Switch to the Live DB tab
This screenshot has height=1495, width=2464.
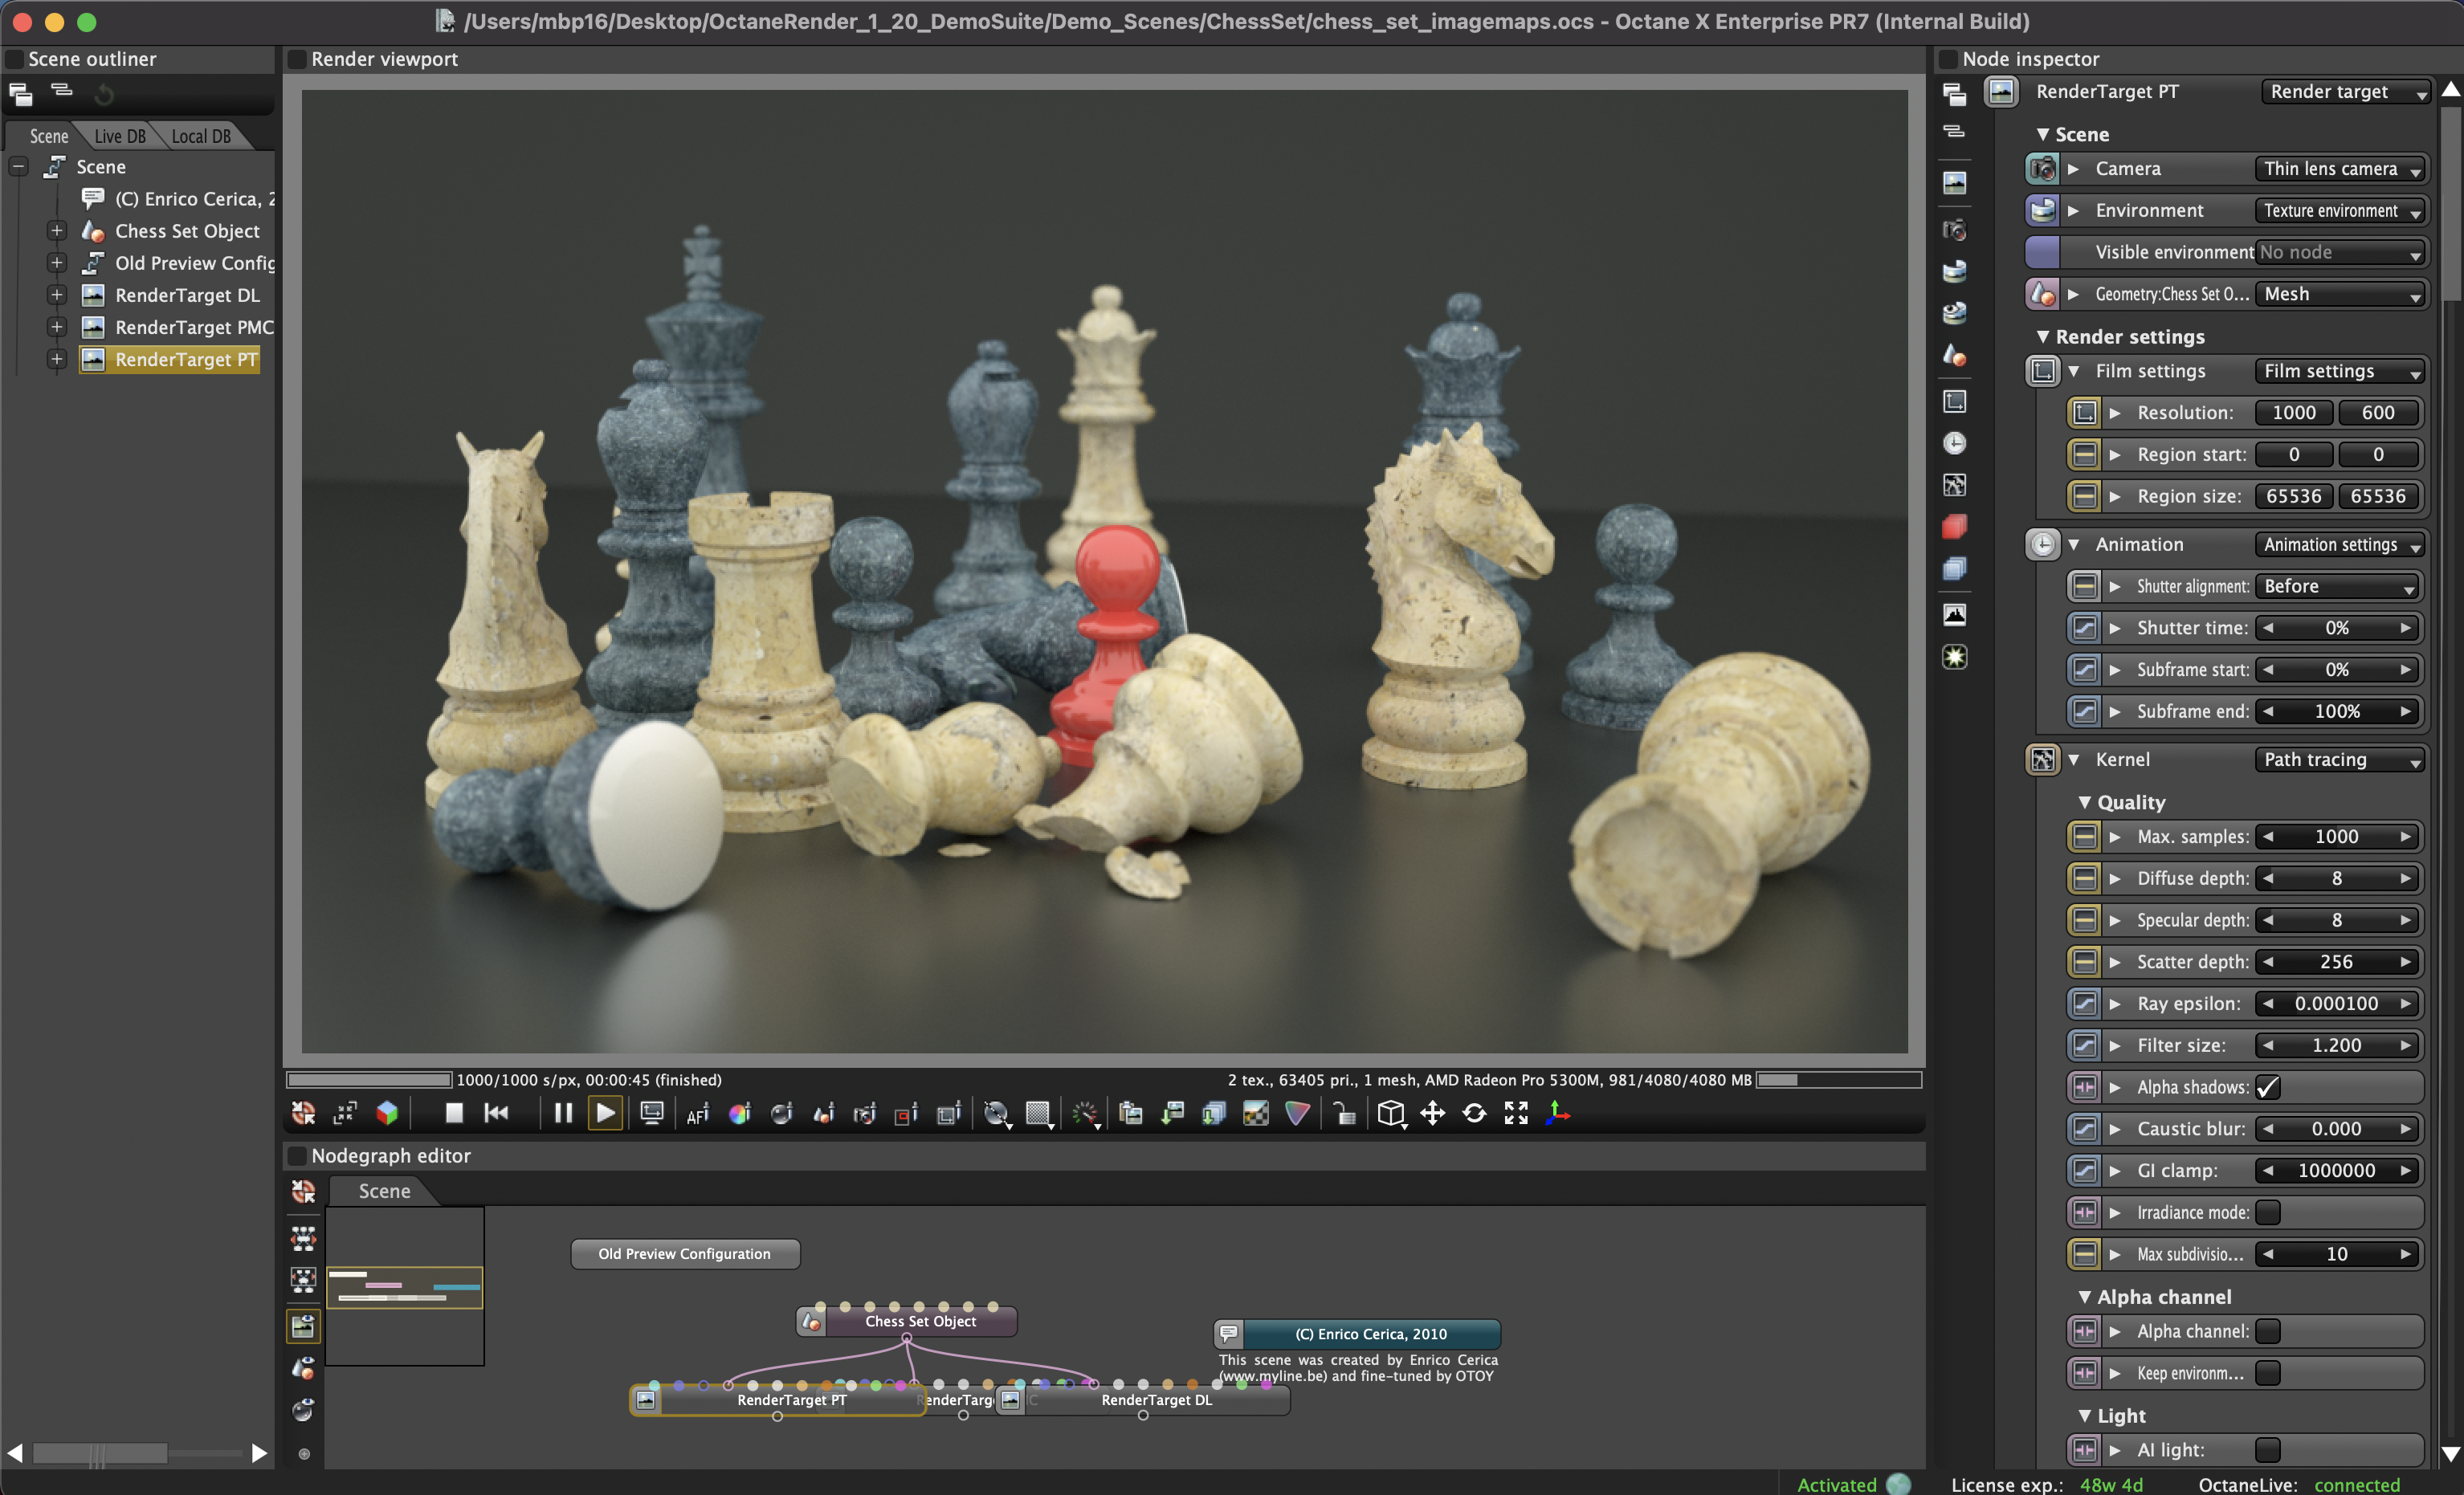pos(120,136)
